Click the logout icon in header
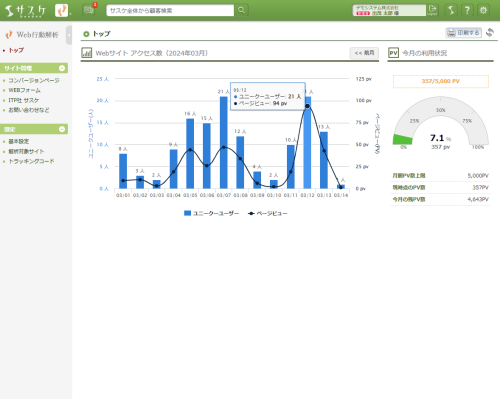 click(433, 10)
